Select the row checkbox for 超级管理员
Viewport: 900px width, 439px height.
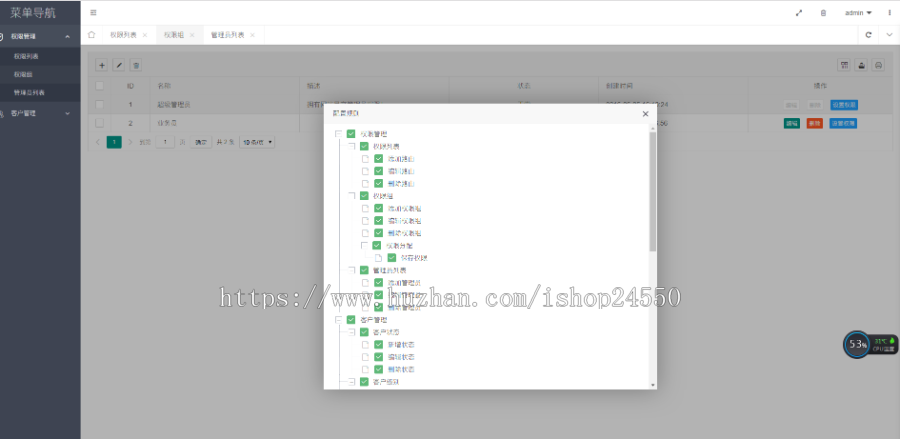pyautogui.click(x=100, y=104)
